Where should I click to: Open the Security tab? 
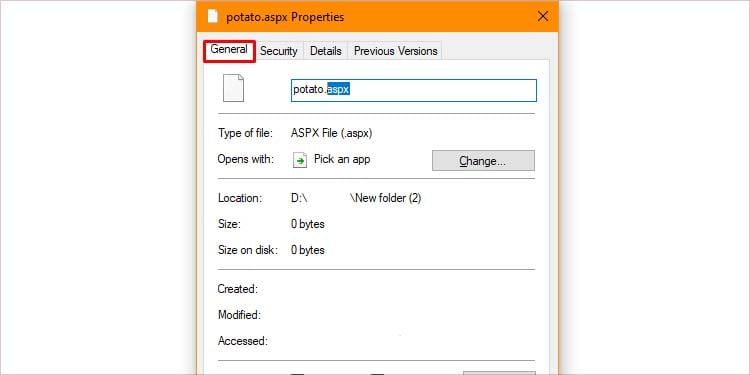[x=279, y=51]
